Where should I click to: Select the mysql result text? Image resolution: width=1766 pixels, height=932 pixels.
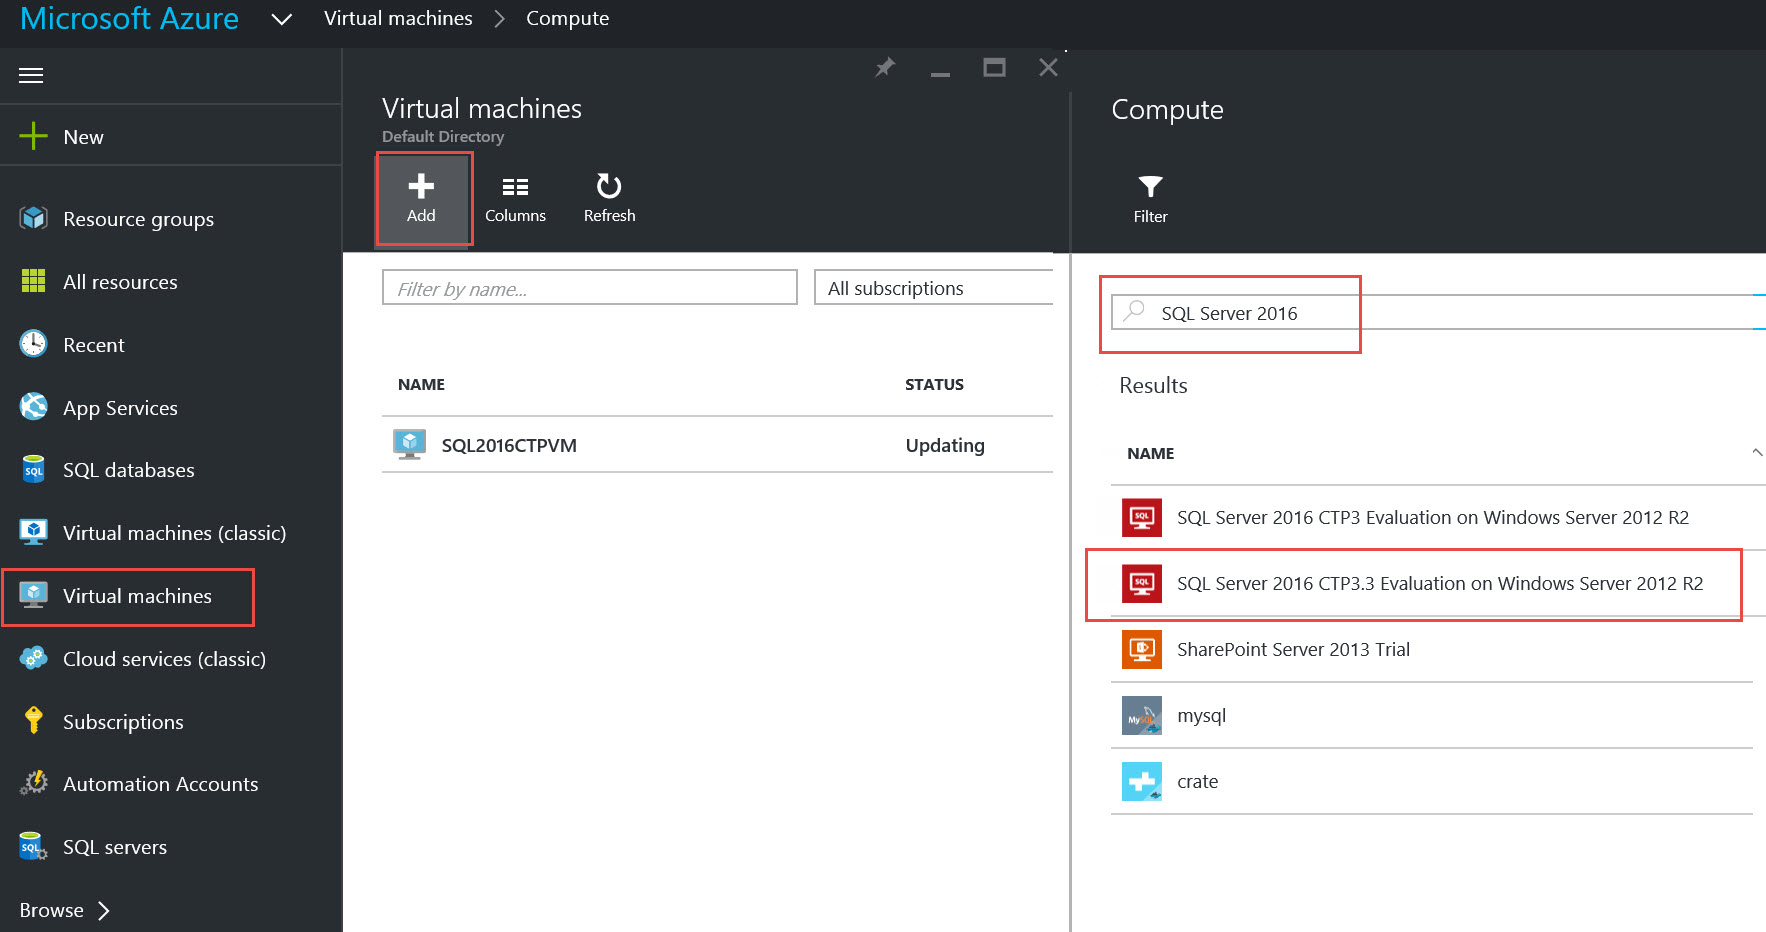click(x=1201, y=716)
